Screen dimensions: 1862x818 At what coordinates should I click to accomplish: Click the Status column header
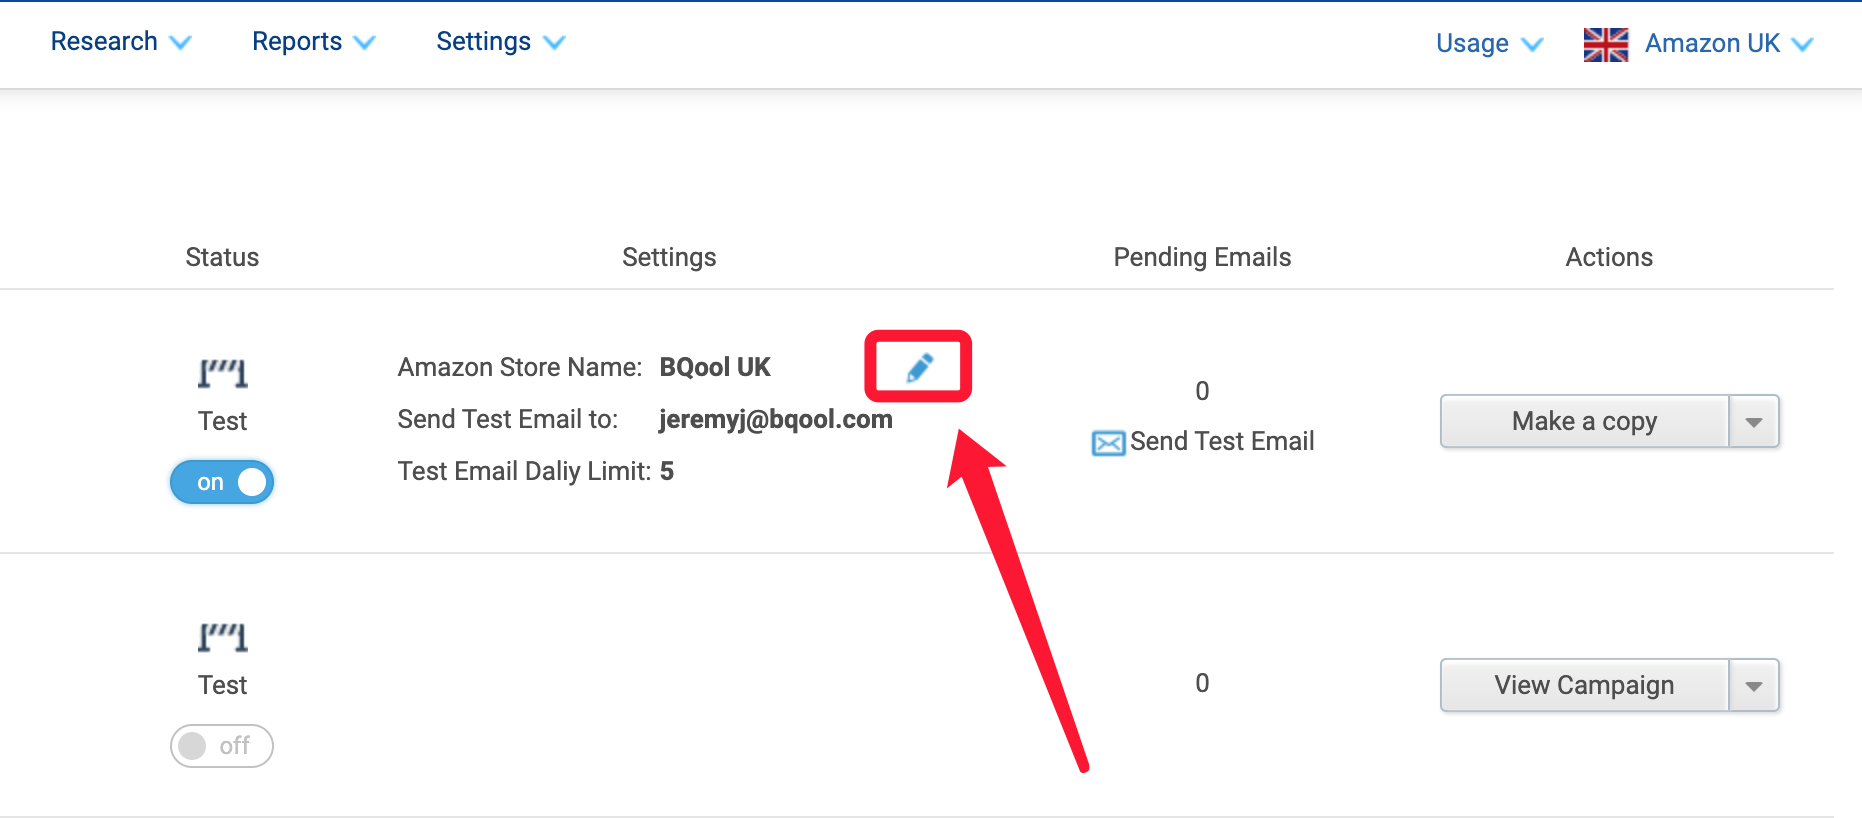pos(222,257)
